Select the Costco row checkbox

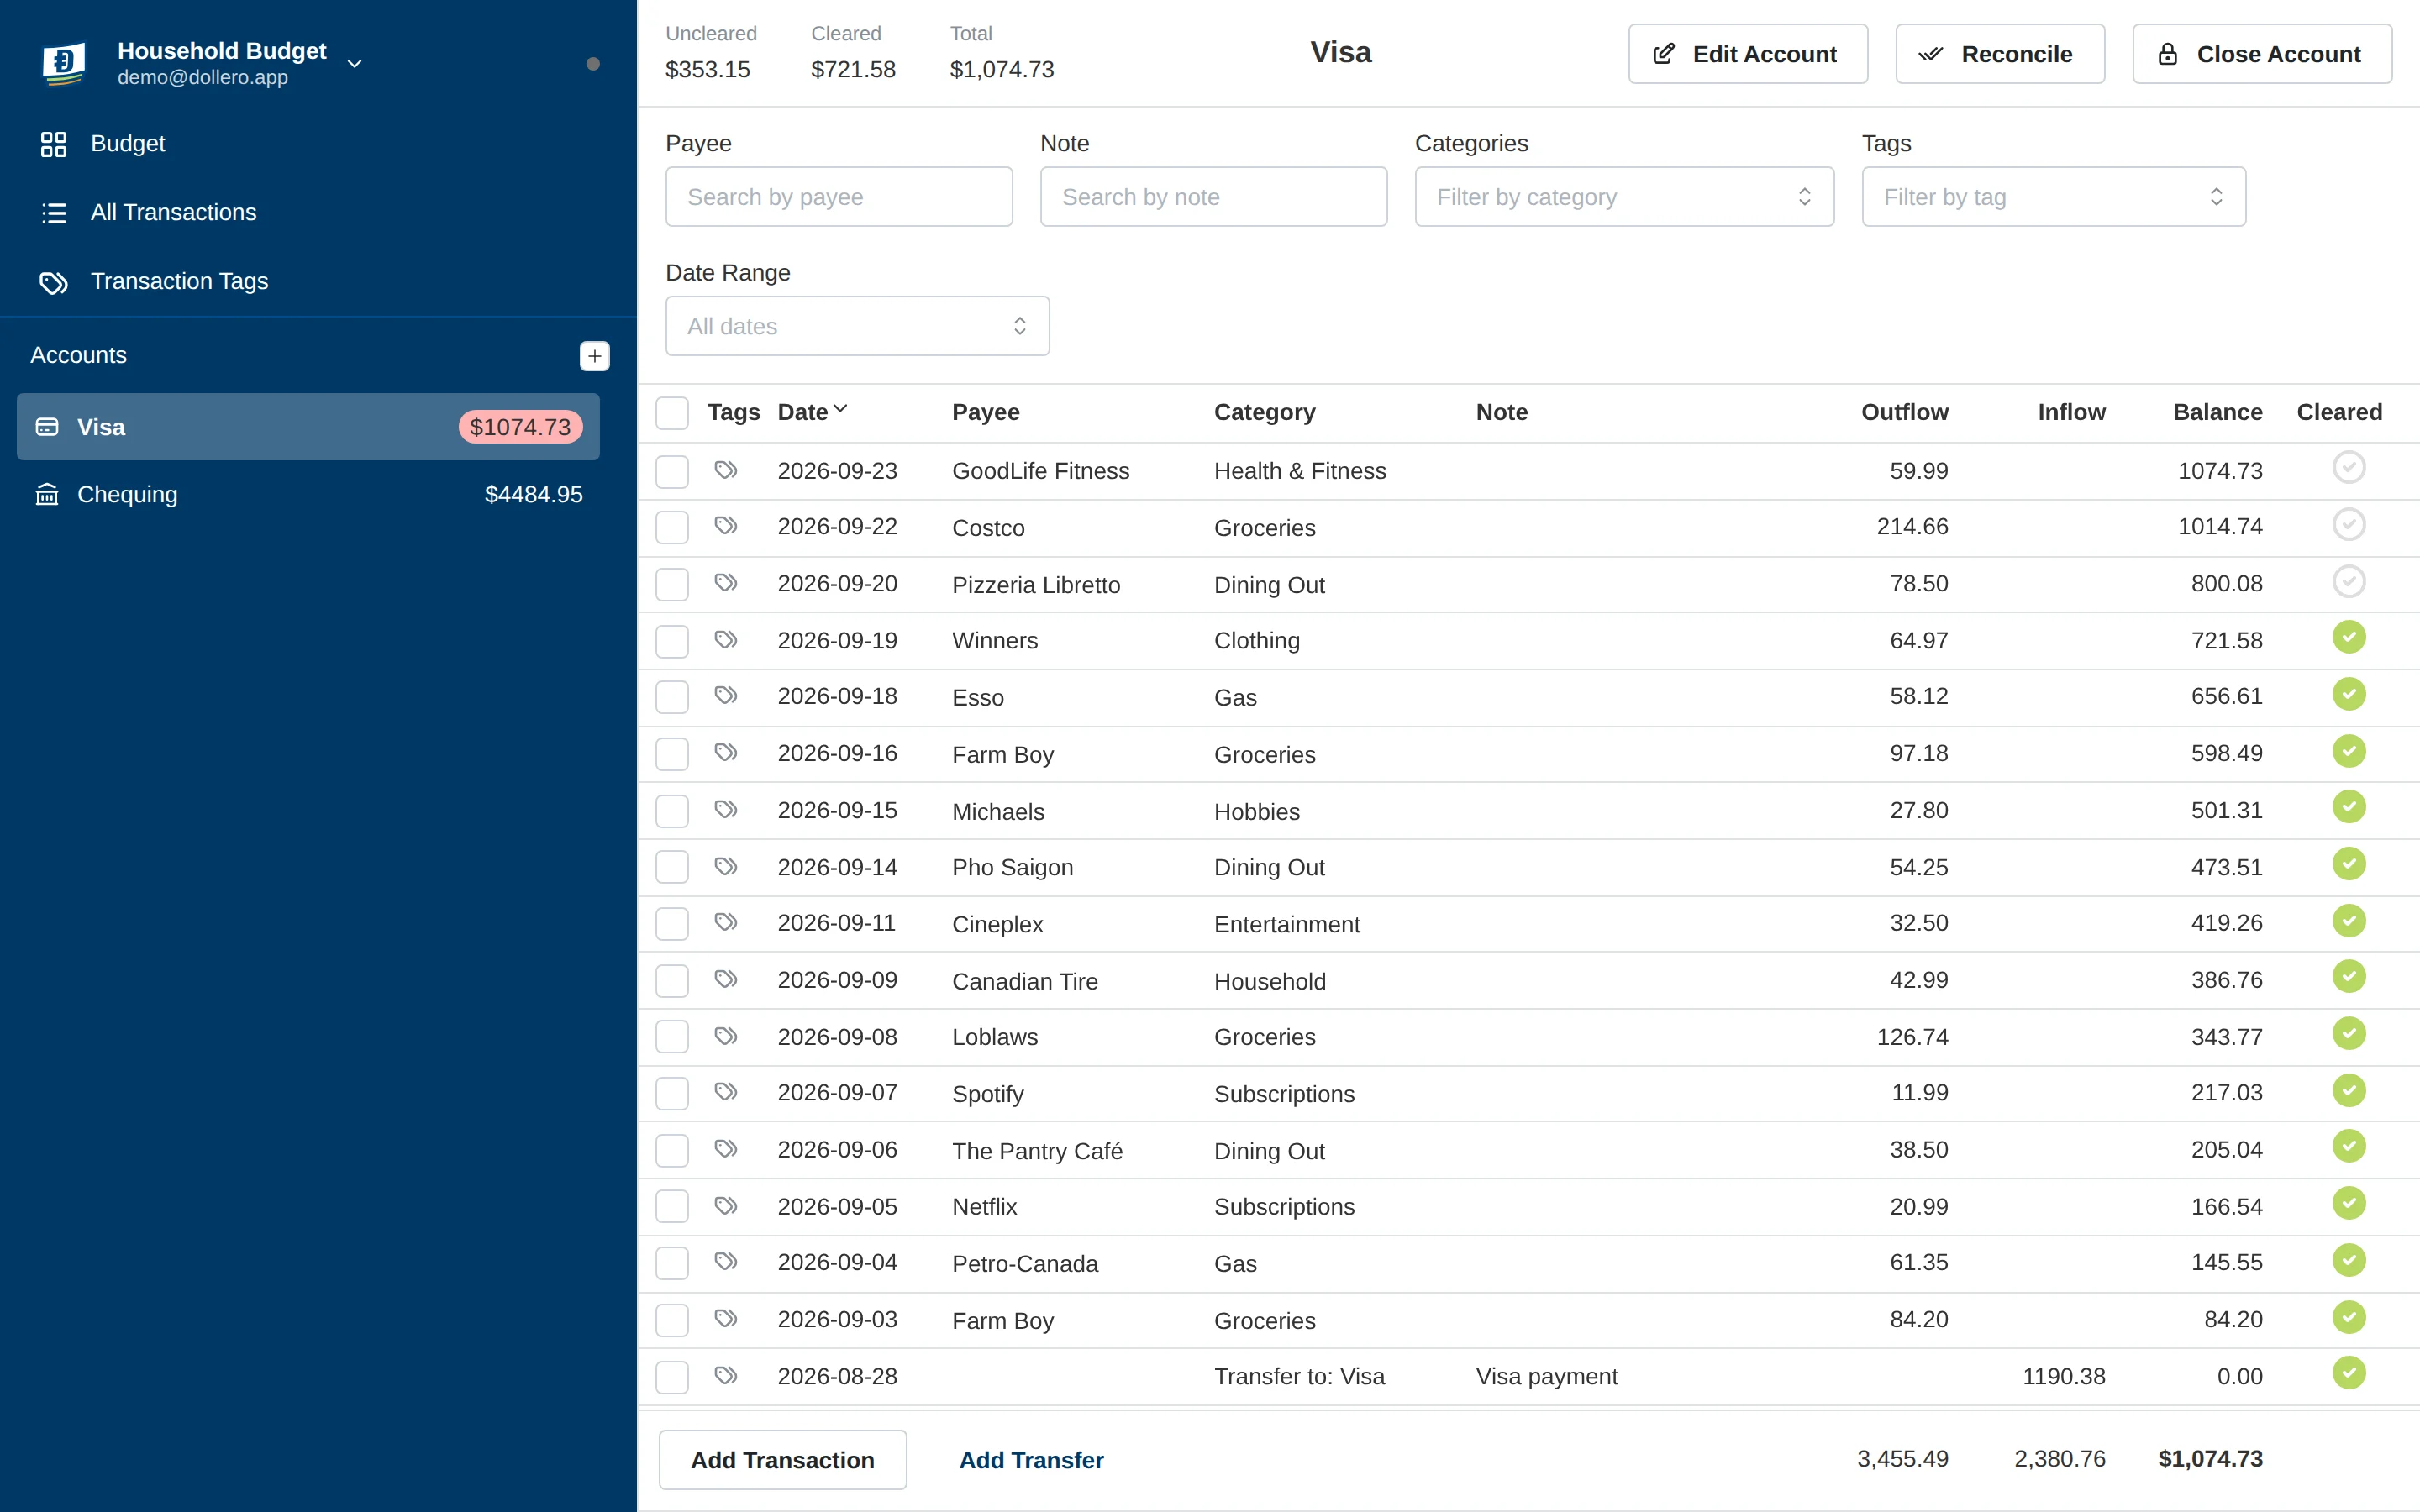(672, 527)
